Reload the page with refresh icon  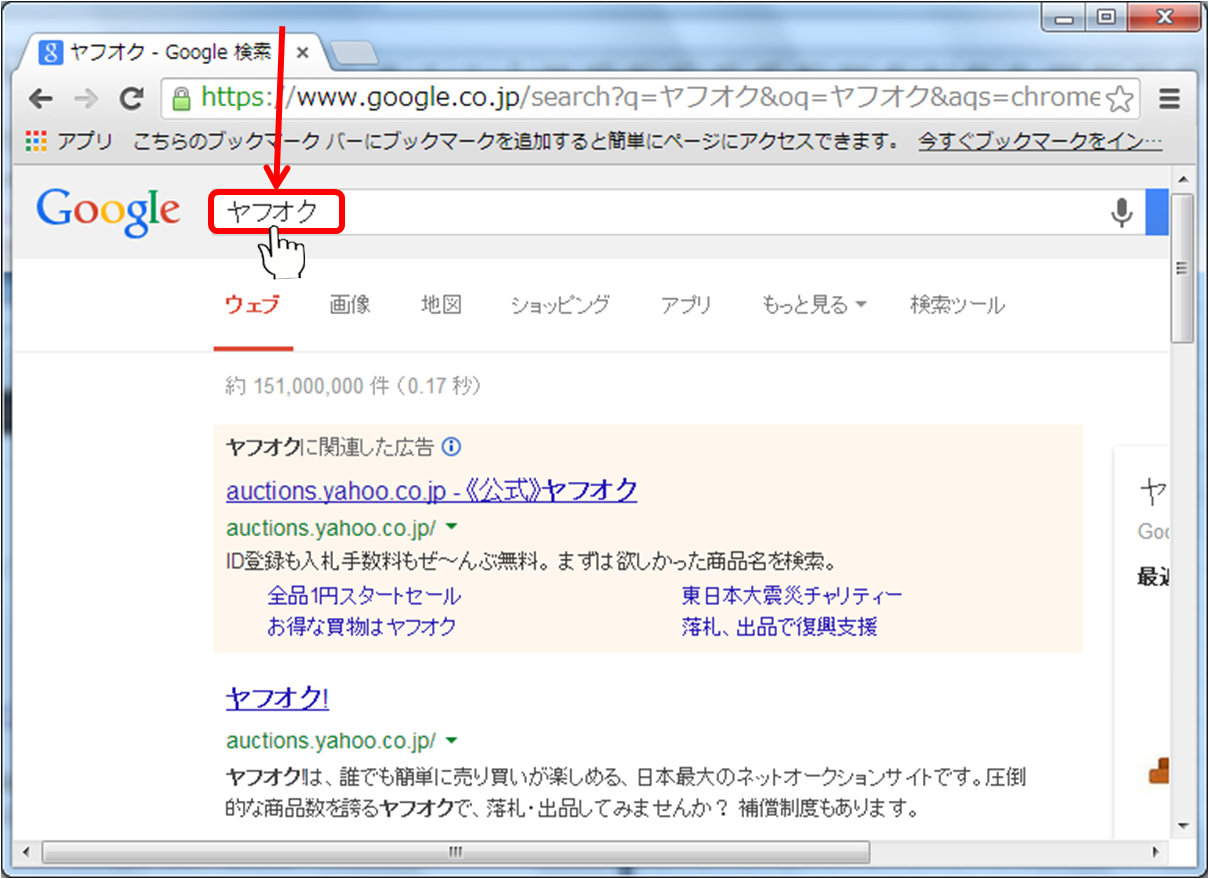[130, 98]
